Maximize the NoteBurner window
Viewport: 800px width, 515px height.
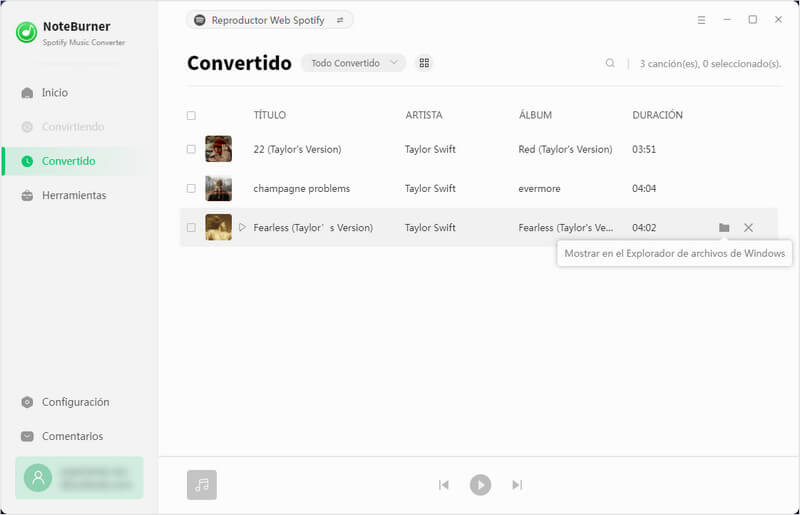point(753,19)
